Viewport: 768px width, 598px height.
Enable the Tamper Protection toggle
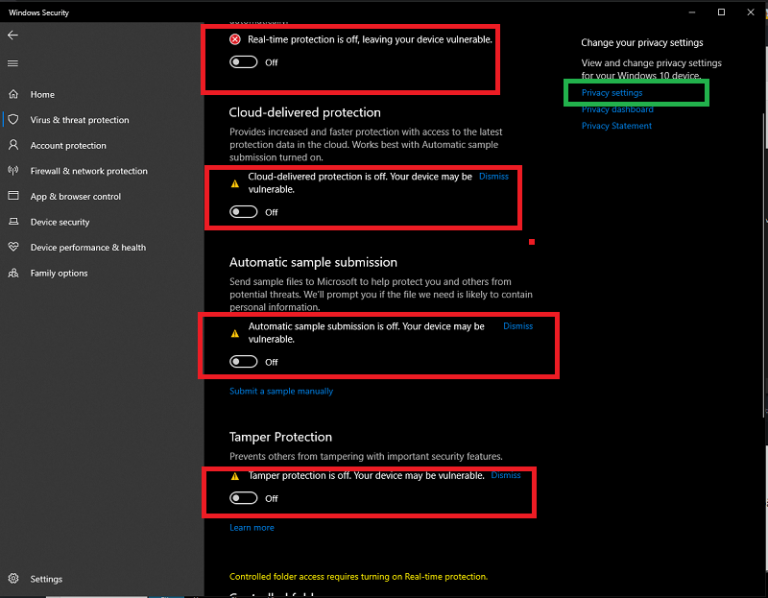point(243,498)
